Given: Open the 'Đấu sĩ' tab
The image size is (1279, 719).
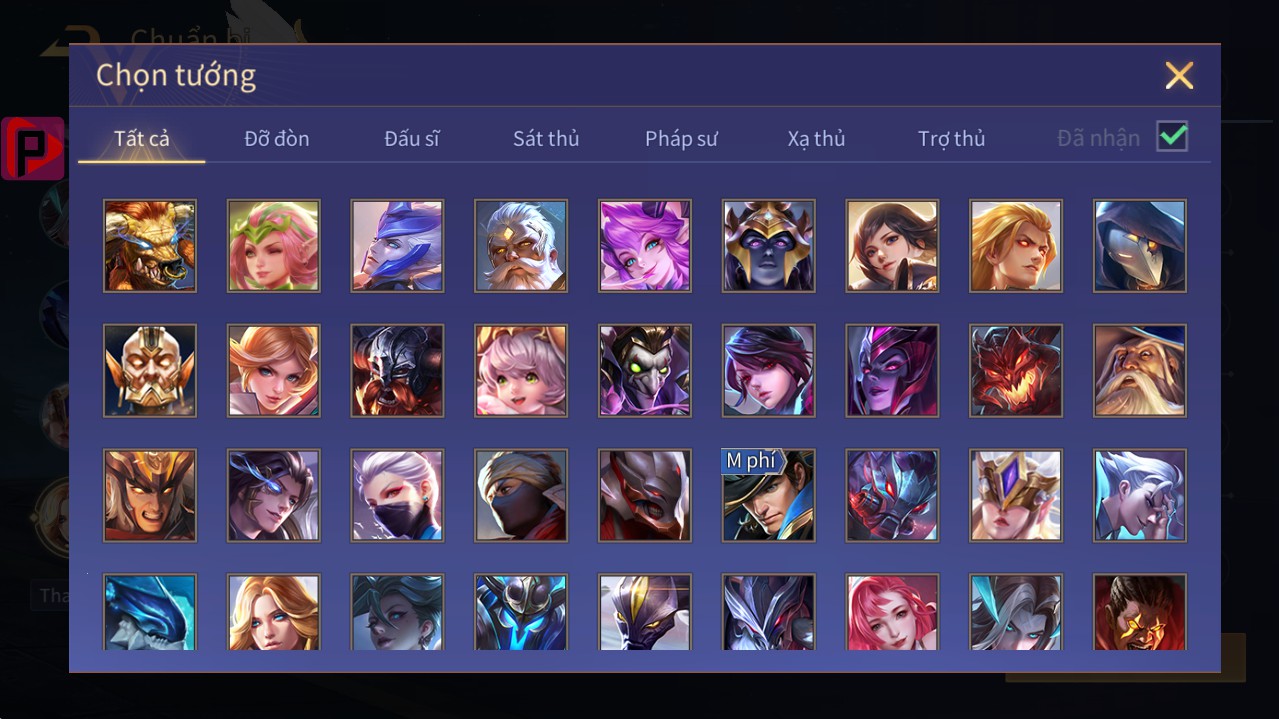Looking at the screenshot, I should [x=412, y=139].
